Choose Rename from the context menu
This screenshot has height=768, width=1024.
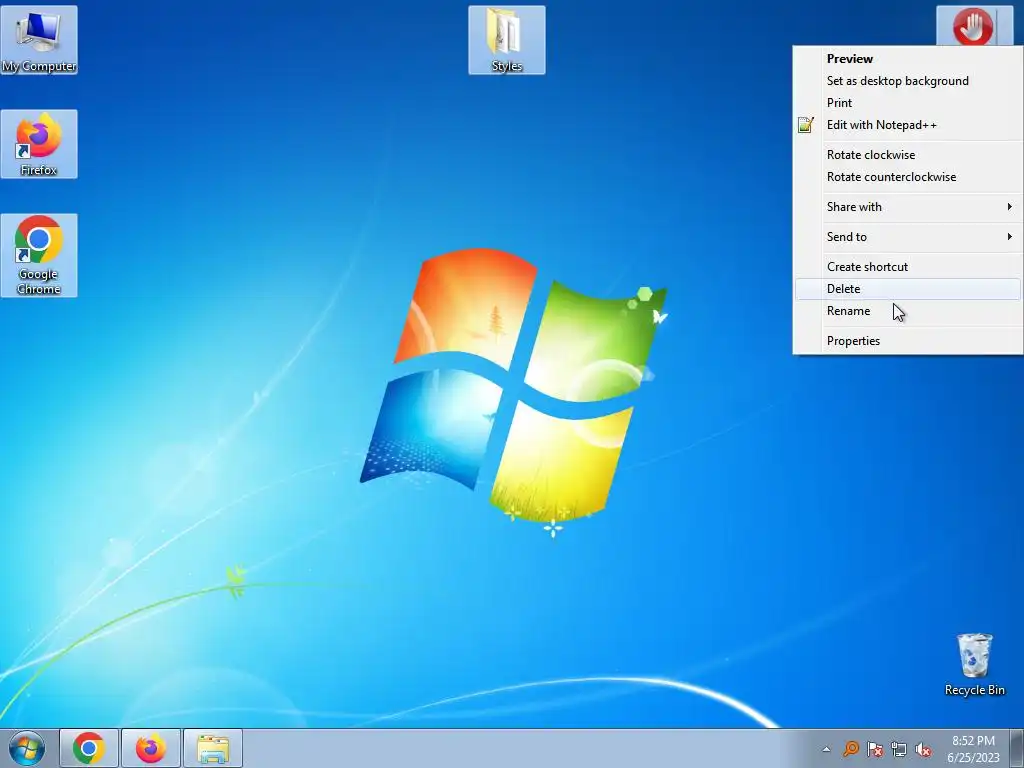[908, 311]
